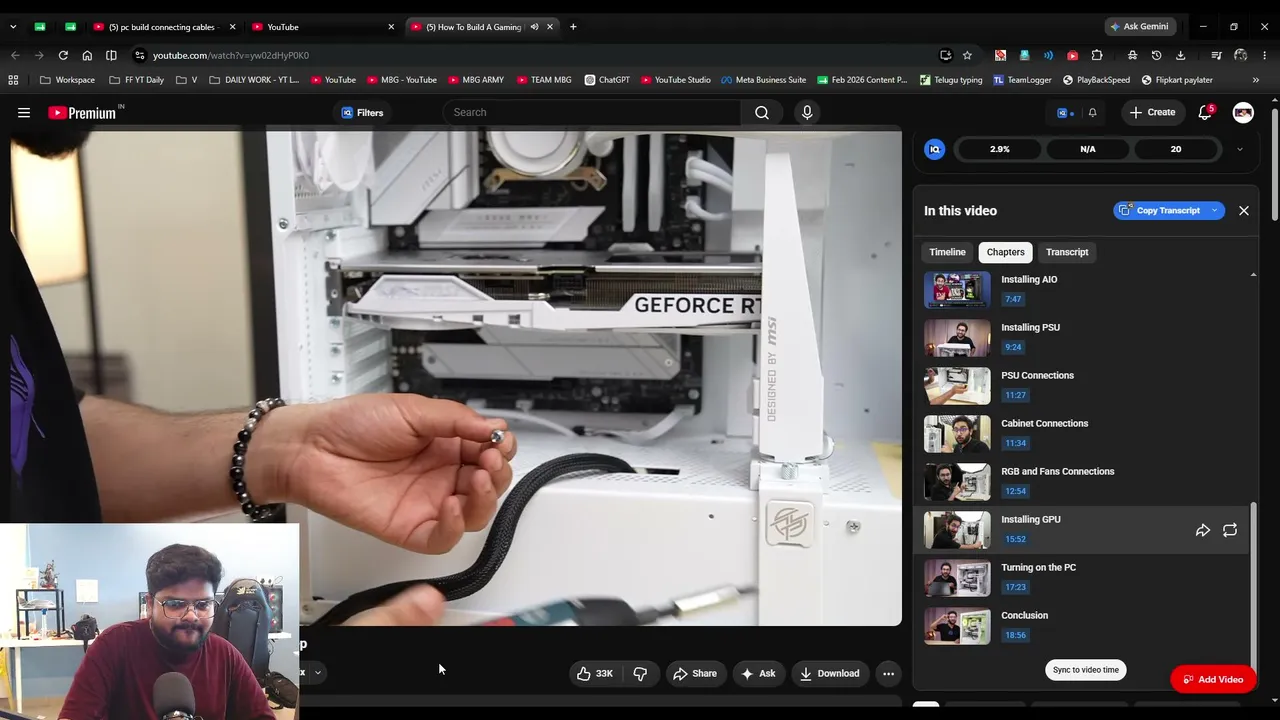Expand the stats bar chevron

pos(1240,149)
